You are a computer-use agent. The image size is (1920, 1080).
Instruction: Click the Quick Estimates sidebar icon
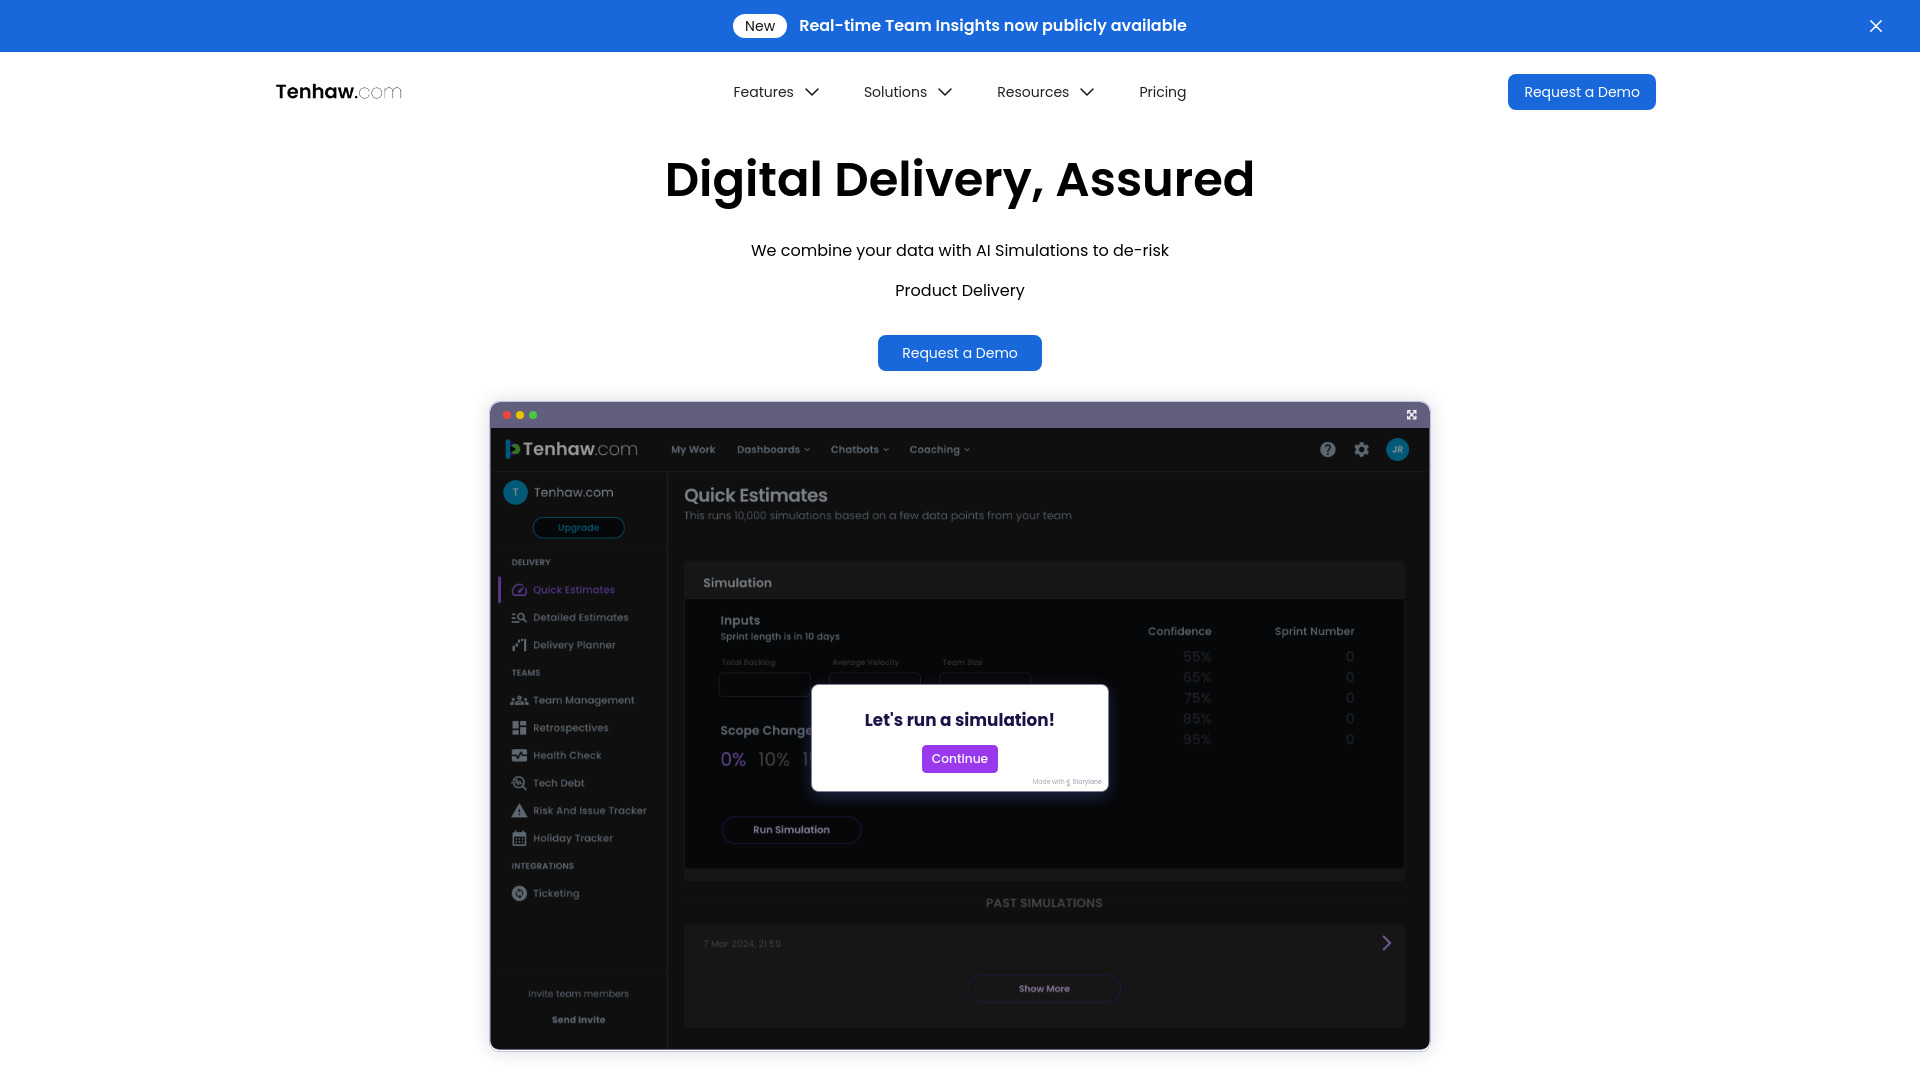click(520, 589)
